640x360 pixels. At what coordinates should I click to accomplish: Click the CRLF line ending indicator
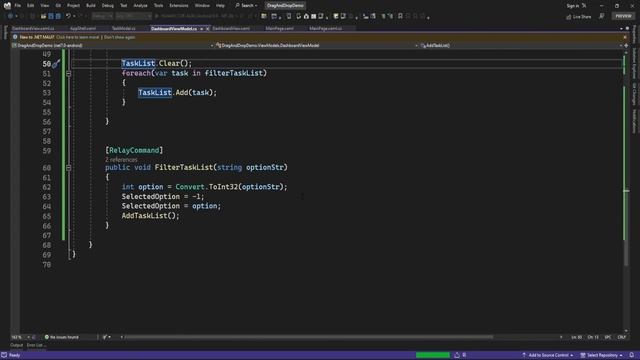pos(622,337)
